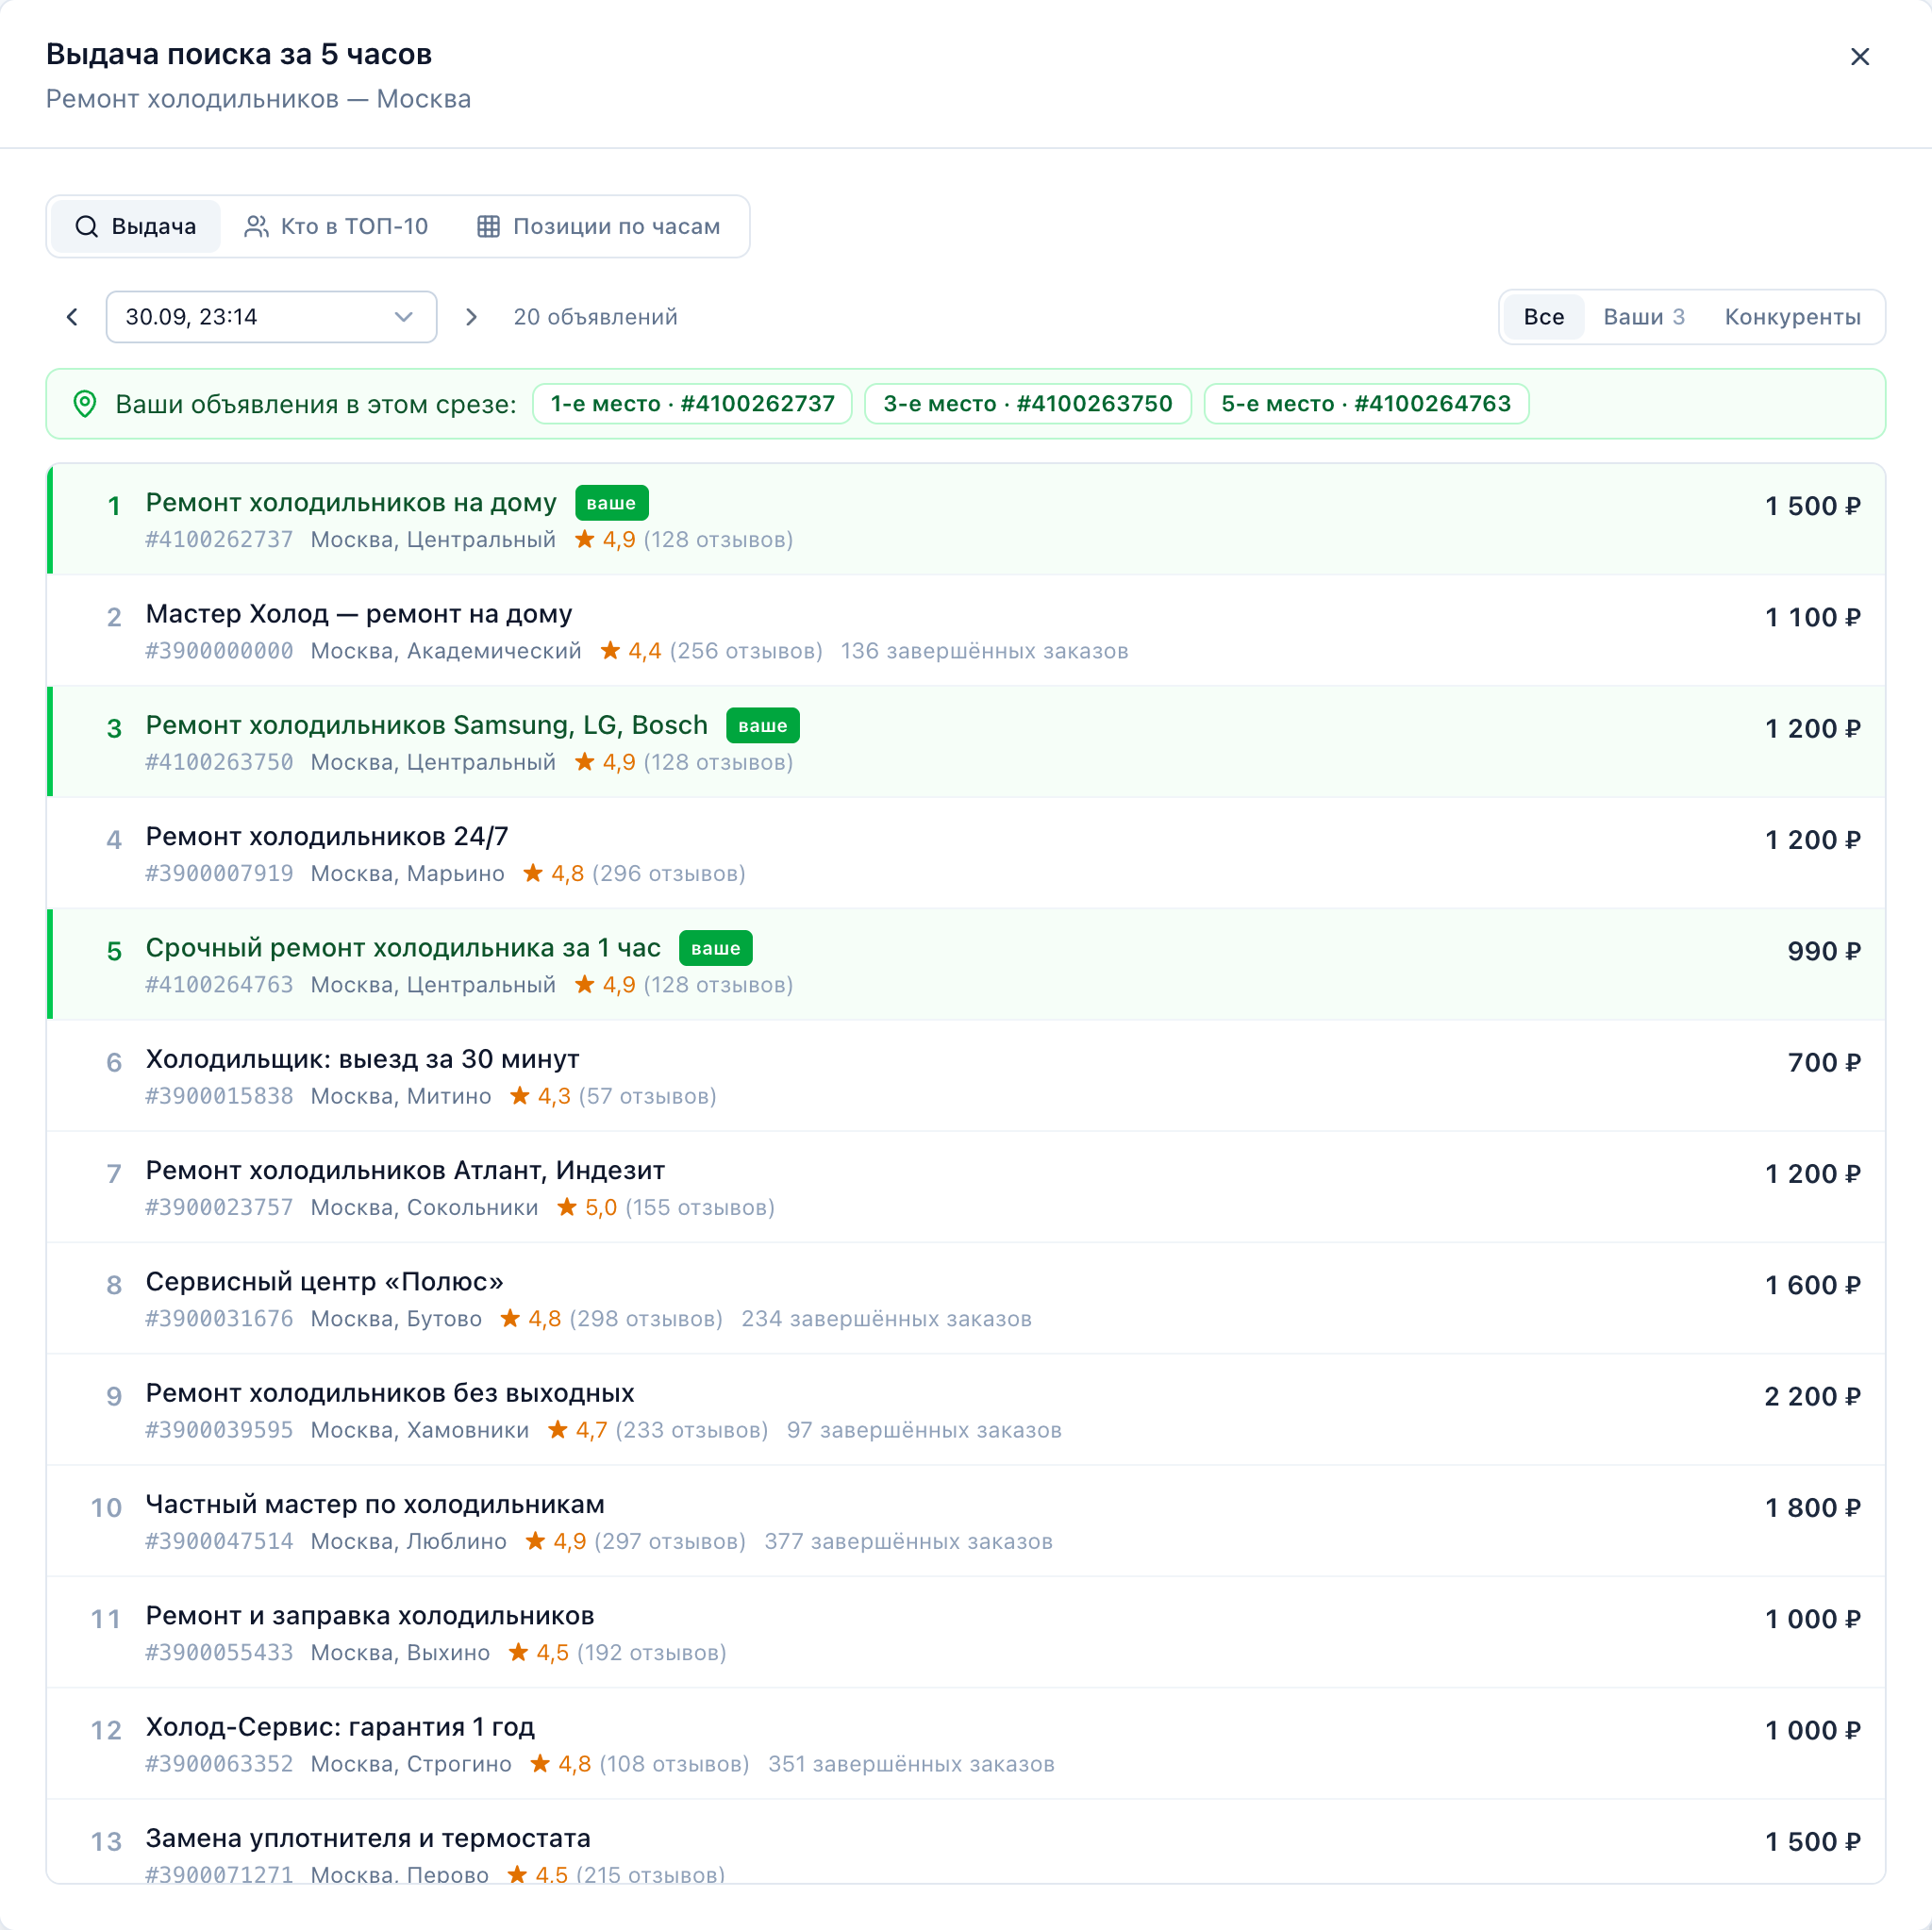The height and width of the screenshot is (1930, 1932).
Task: Click the 2 200 ₽ price
Action: tap(1812, 1397)
